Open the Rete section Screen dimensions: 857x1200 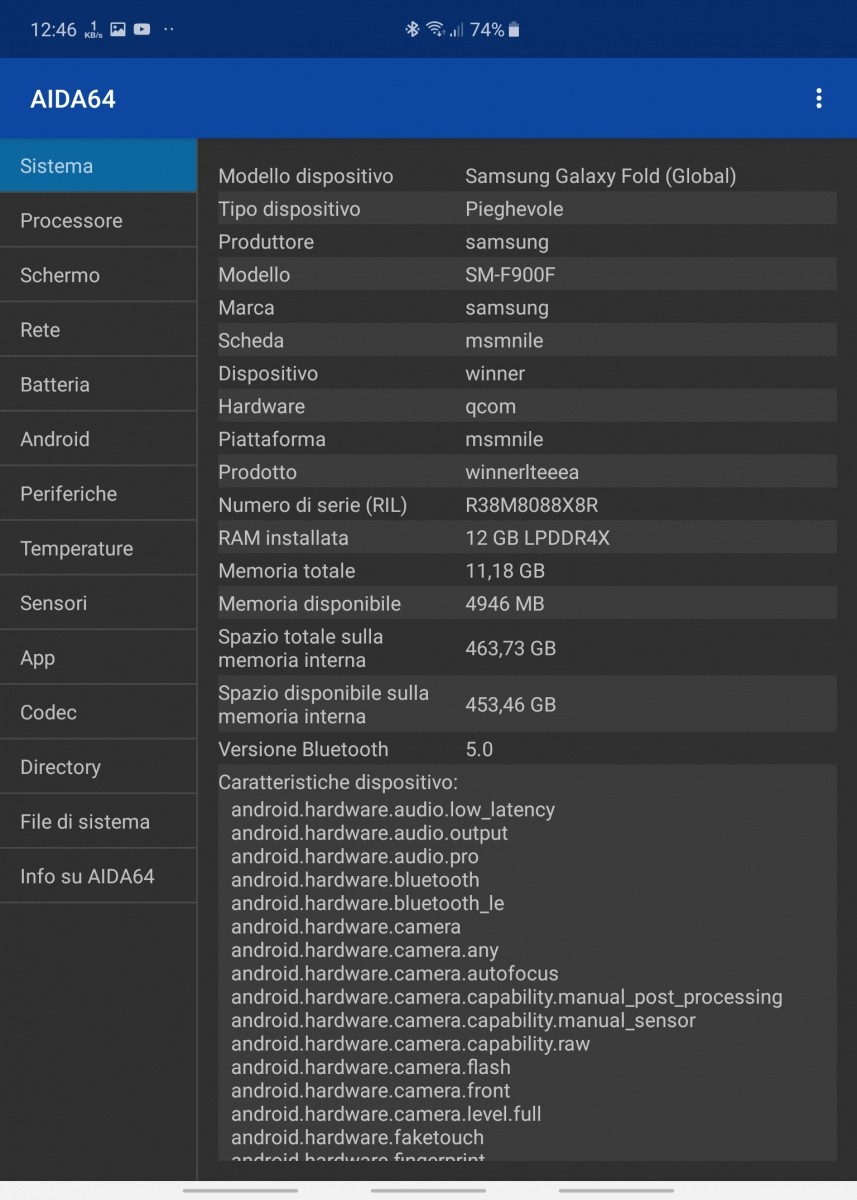point(98,330)
